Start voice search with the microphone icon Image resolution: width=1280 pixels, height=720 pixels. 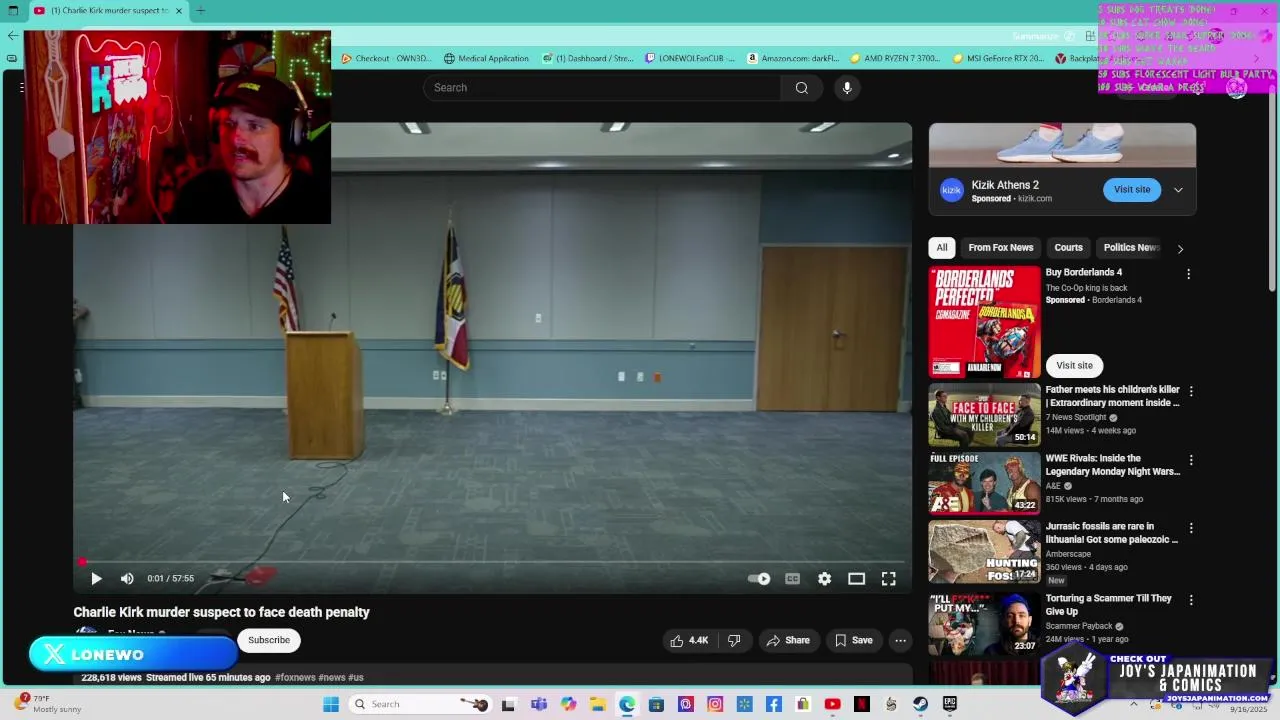click(847, 88)
